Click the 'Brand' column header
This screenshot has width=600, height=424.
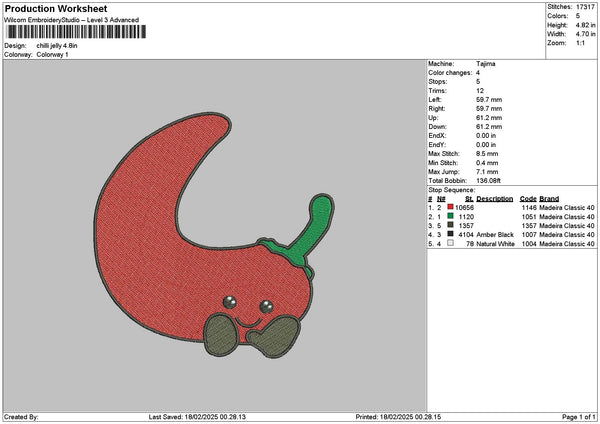pyautogui.click(x=549, y=199)
